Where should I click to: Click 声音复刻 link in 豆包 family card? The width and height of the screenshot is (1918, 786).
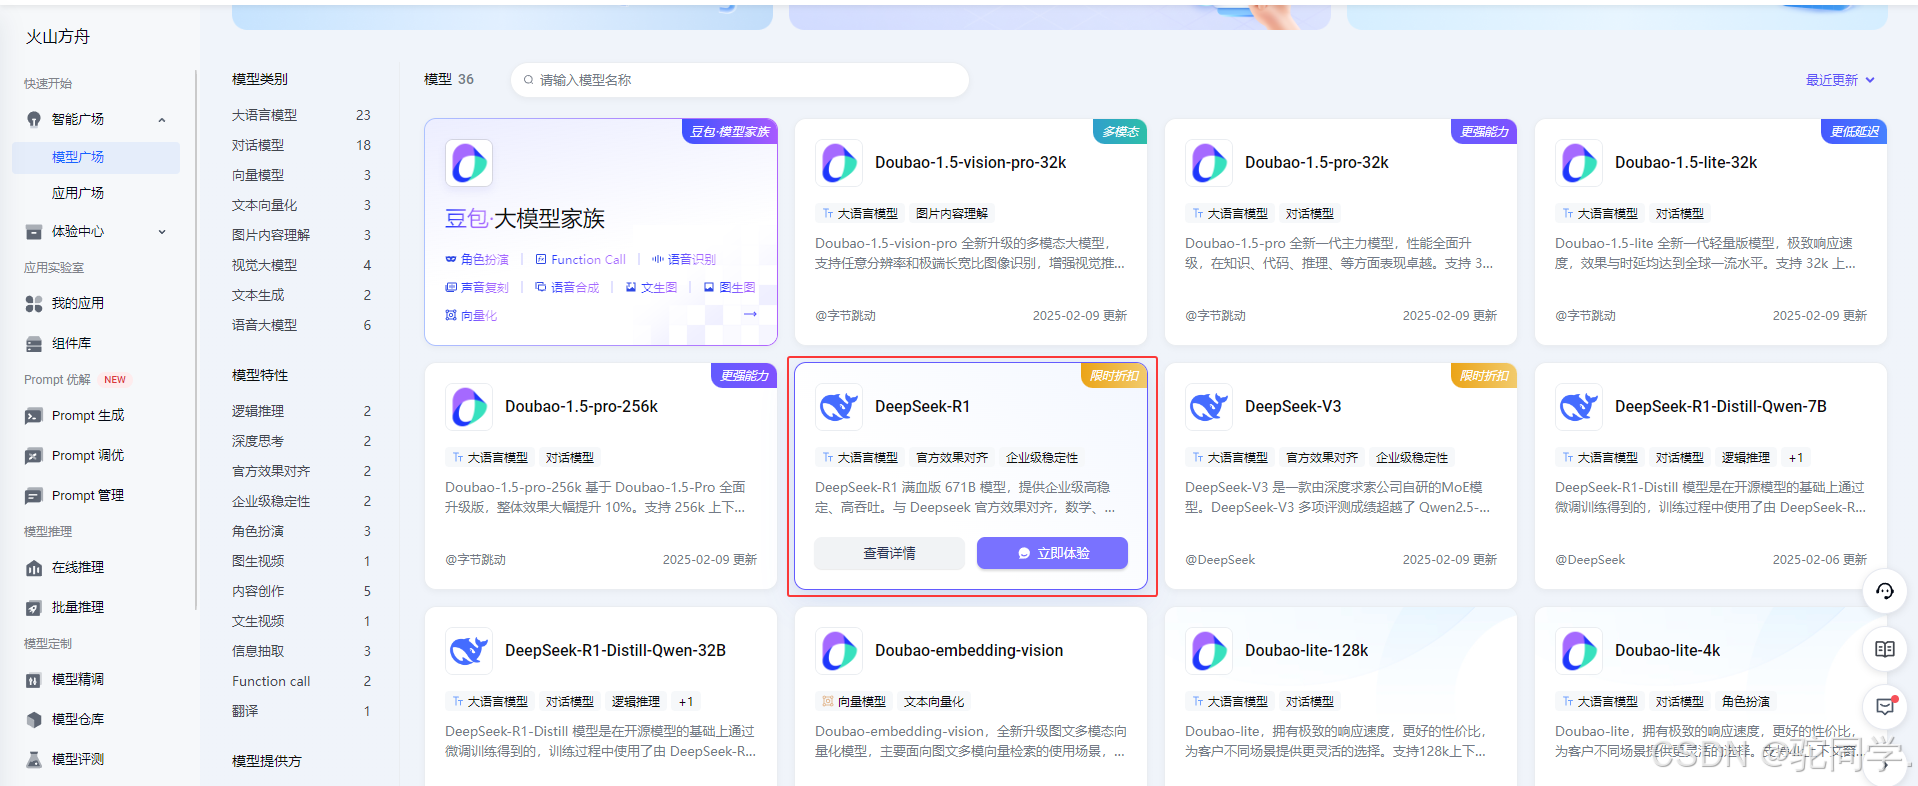pos(477,287)
